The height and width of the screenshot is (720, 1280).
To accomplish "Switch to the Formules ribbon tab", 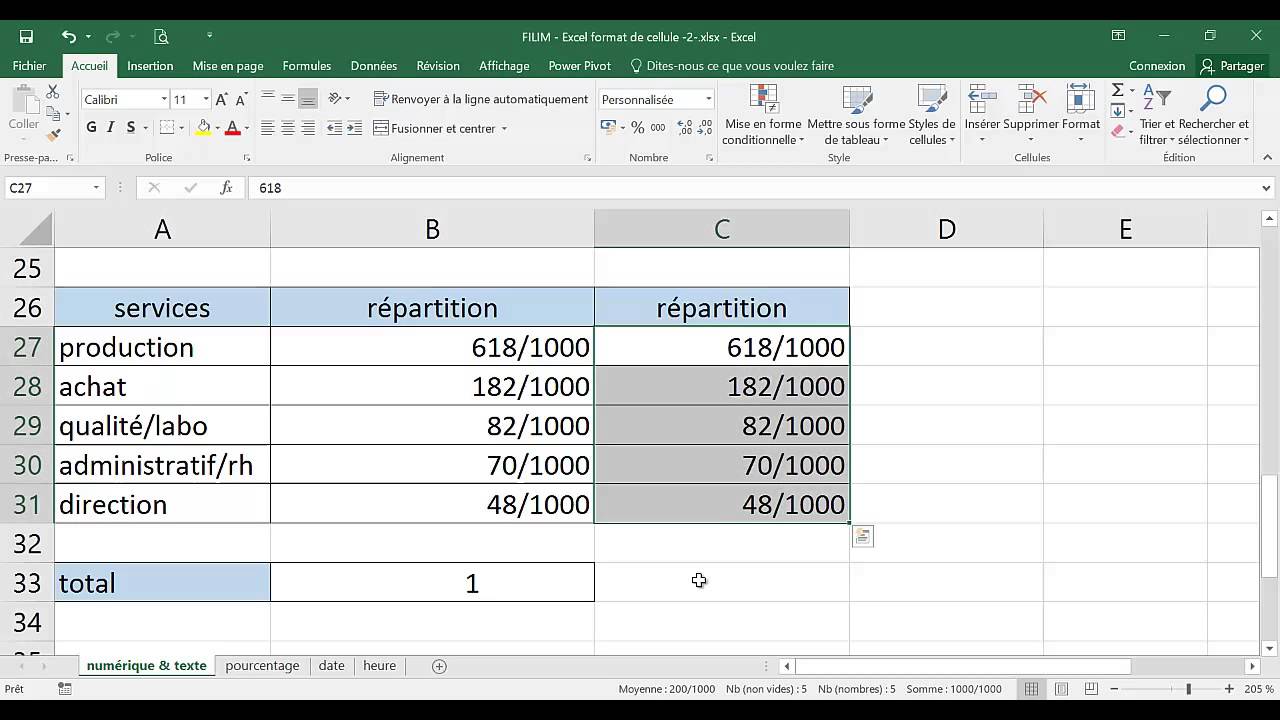I will pyautogui.click(x=307, y=65).
